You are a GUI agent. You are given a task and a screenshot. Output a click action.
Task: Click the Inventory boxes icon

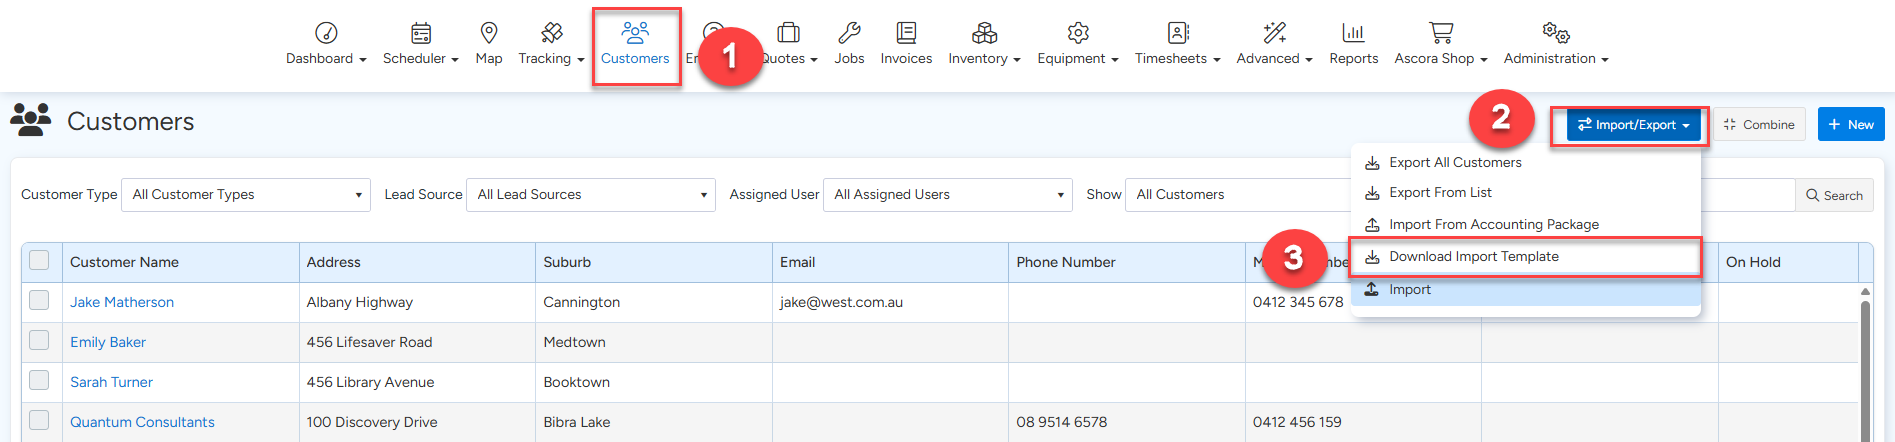pyautogui.click(x=984, y=33)
